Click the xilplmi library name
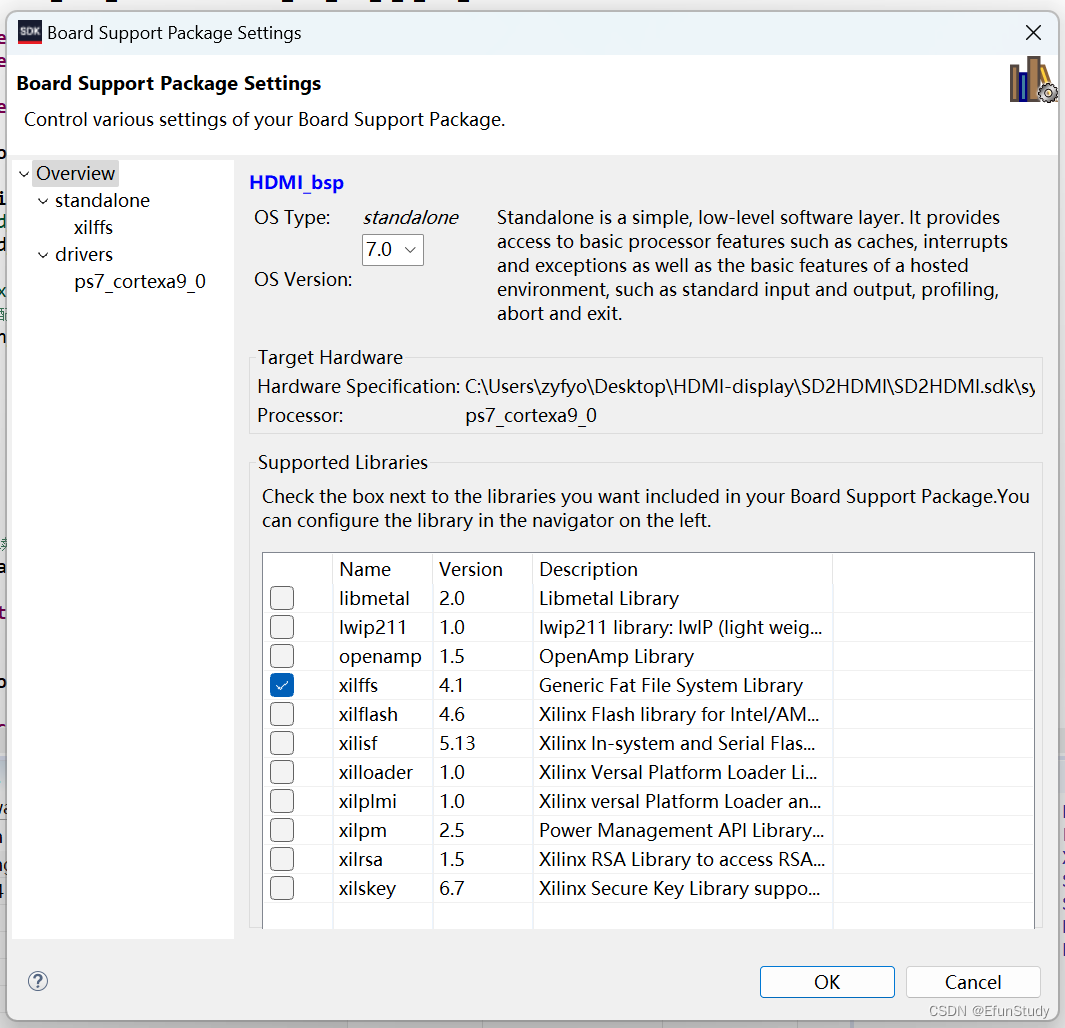 tap(367, 802)
